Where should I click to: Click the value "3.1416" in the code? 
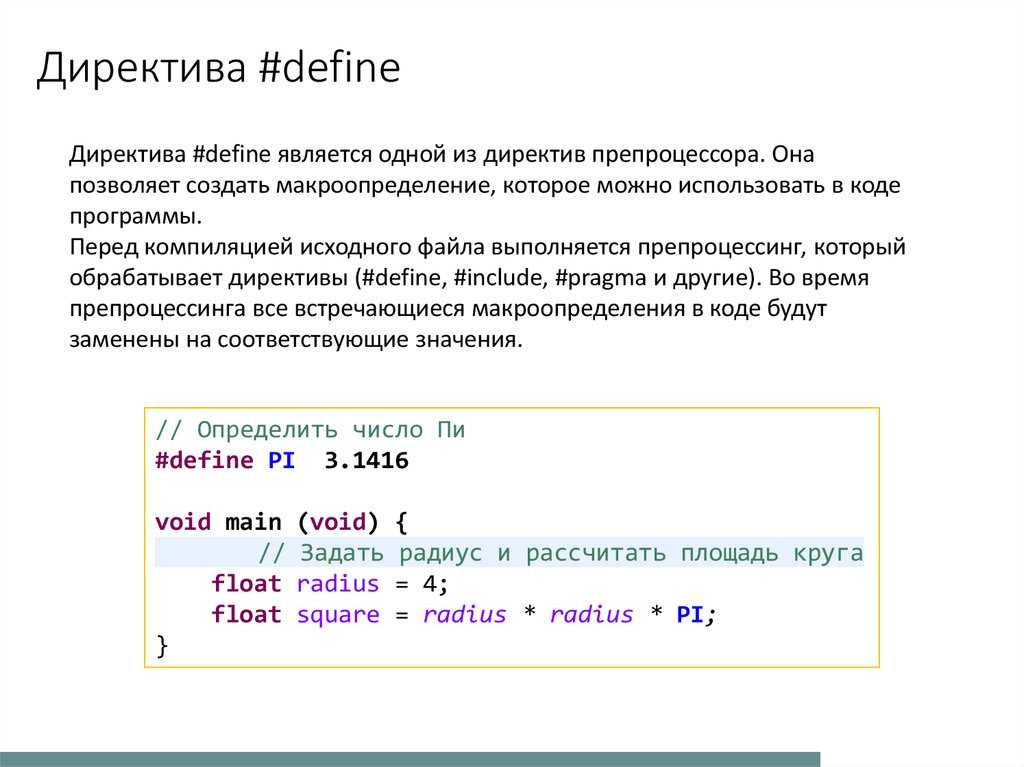click(366, 461)
